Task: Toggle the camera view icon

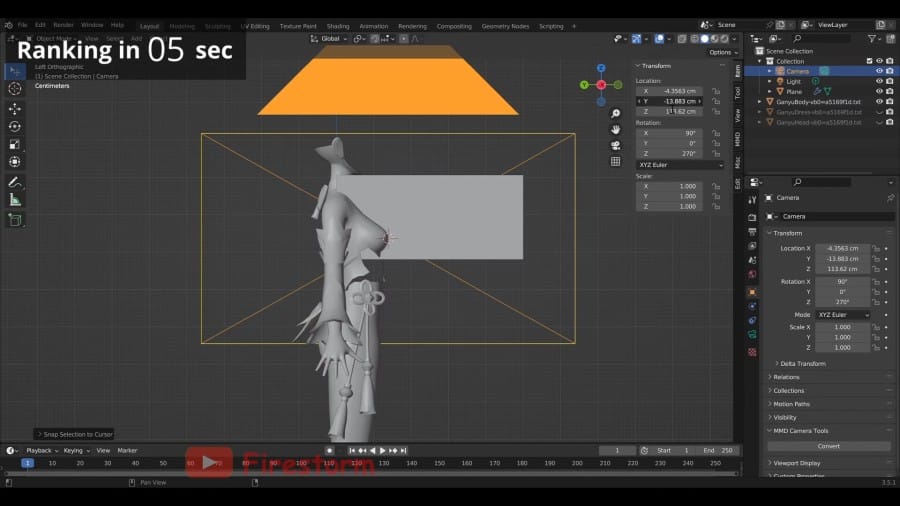Action: coord(615,146)
